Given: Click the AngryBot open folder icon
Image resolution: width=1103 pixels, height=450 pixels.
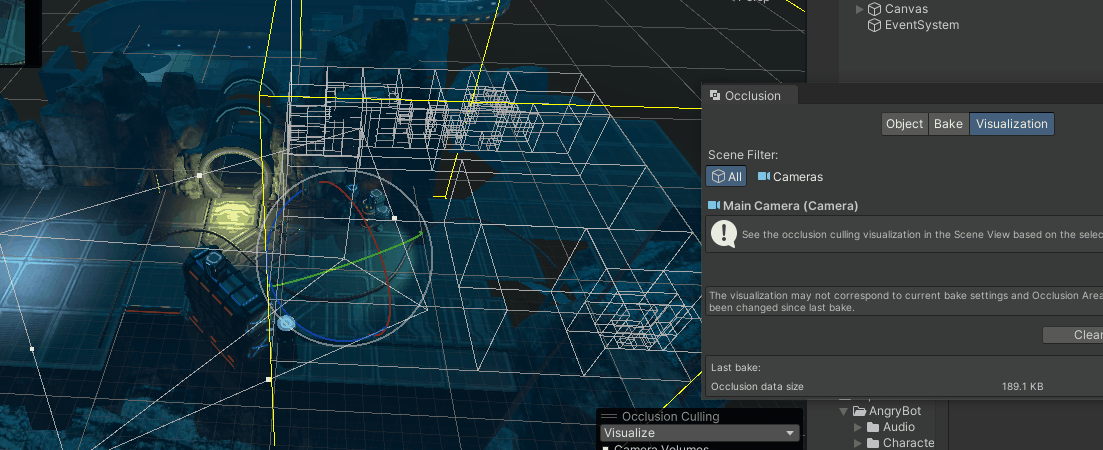Looking at the screenshot, I should pyautogui.click(x=859, y=411).
